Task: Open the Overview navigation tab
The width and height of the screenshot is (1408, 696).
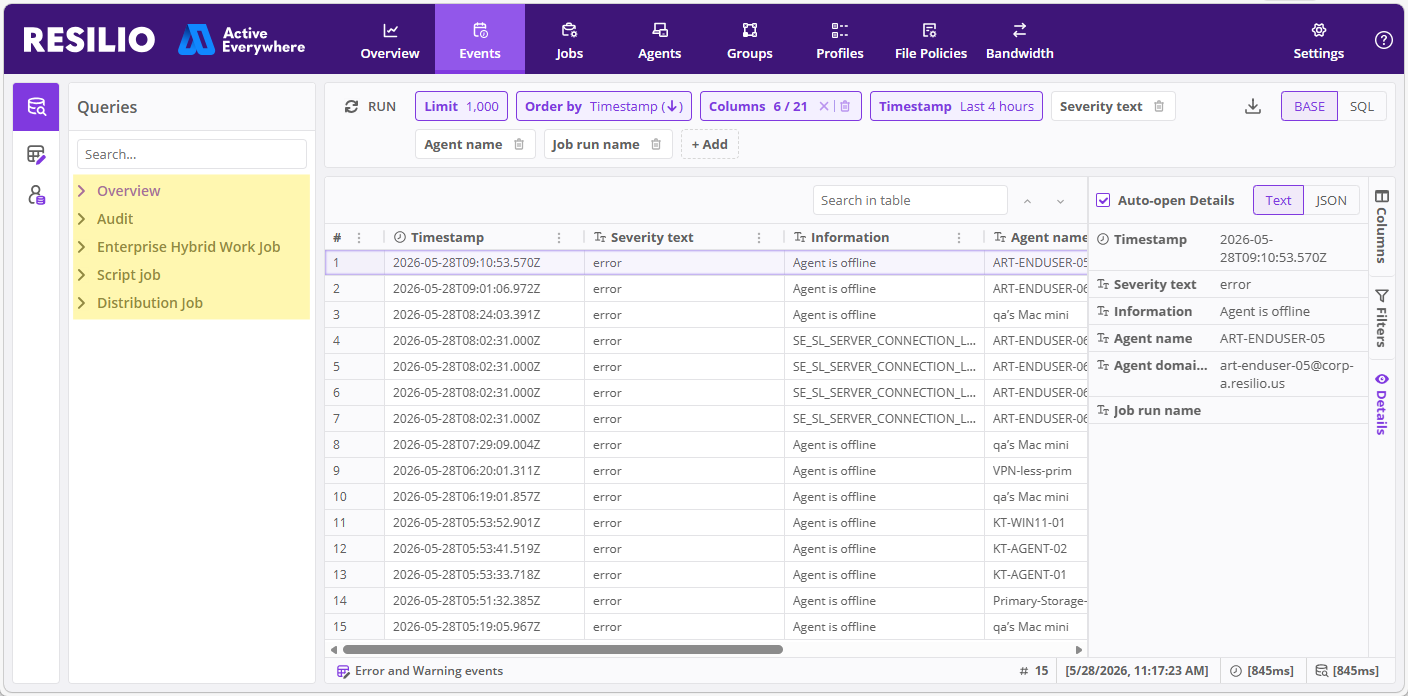Action: coord(390,40)
